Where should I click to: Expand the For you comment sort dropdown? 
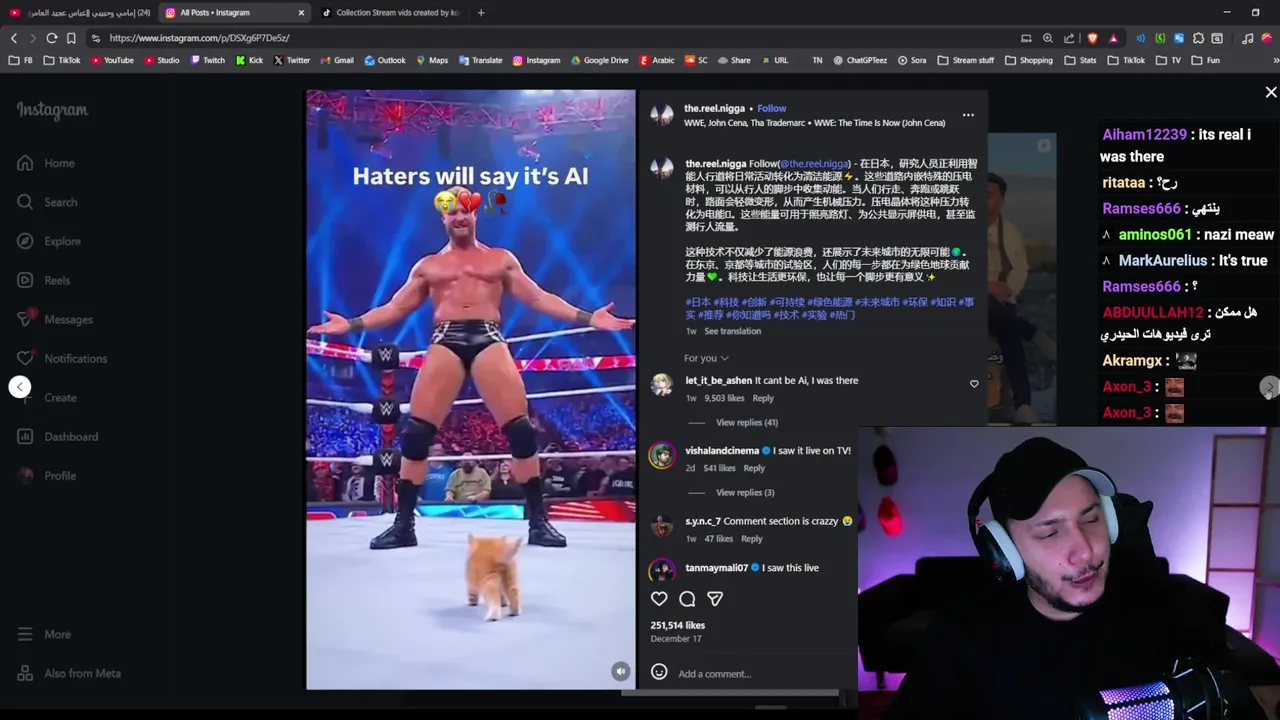(x=706, y=358)
